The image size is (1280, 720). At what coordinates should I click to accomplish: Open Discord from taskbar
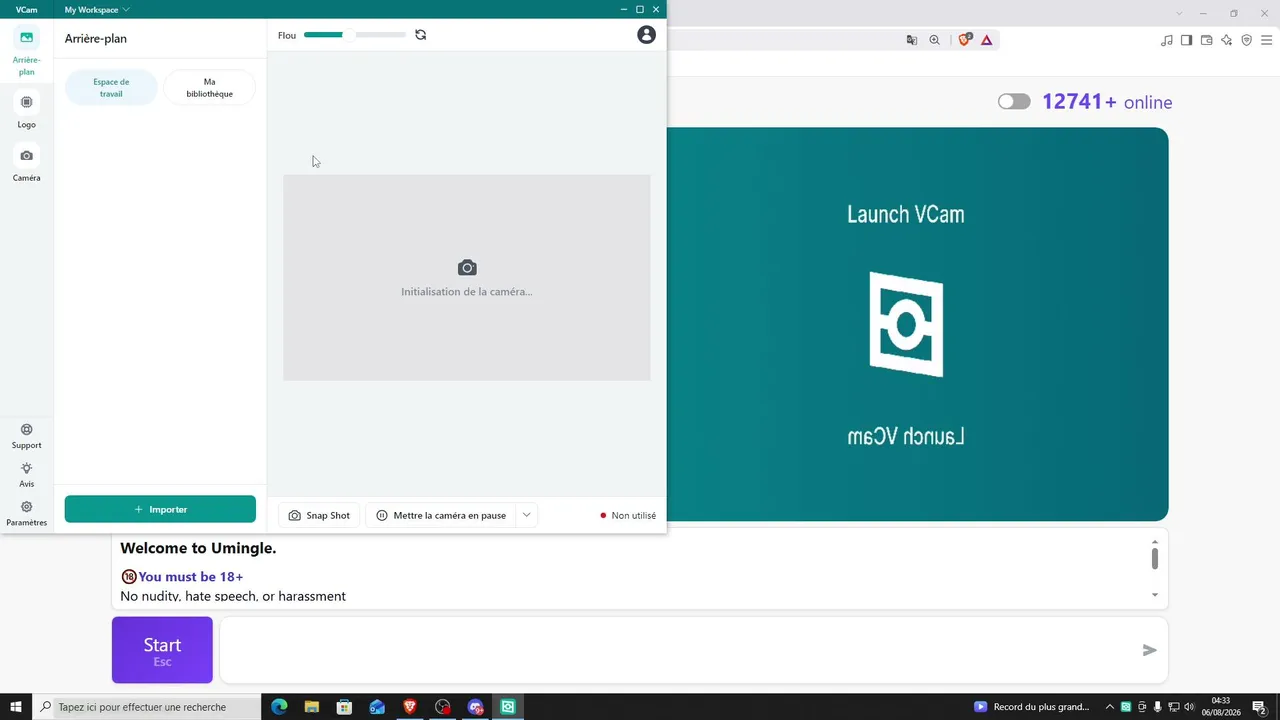[x=476, y=707]
